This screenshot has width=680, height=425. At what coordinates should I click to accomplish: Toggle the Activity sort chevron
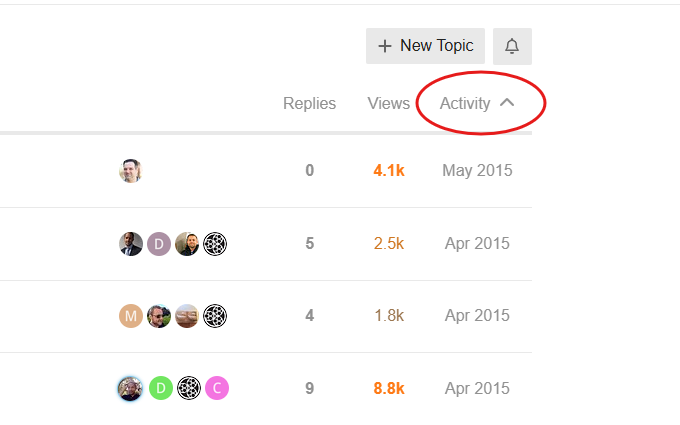pyautogui.click(x=507, y=103)
